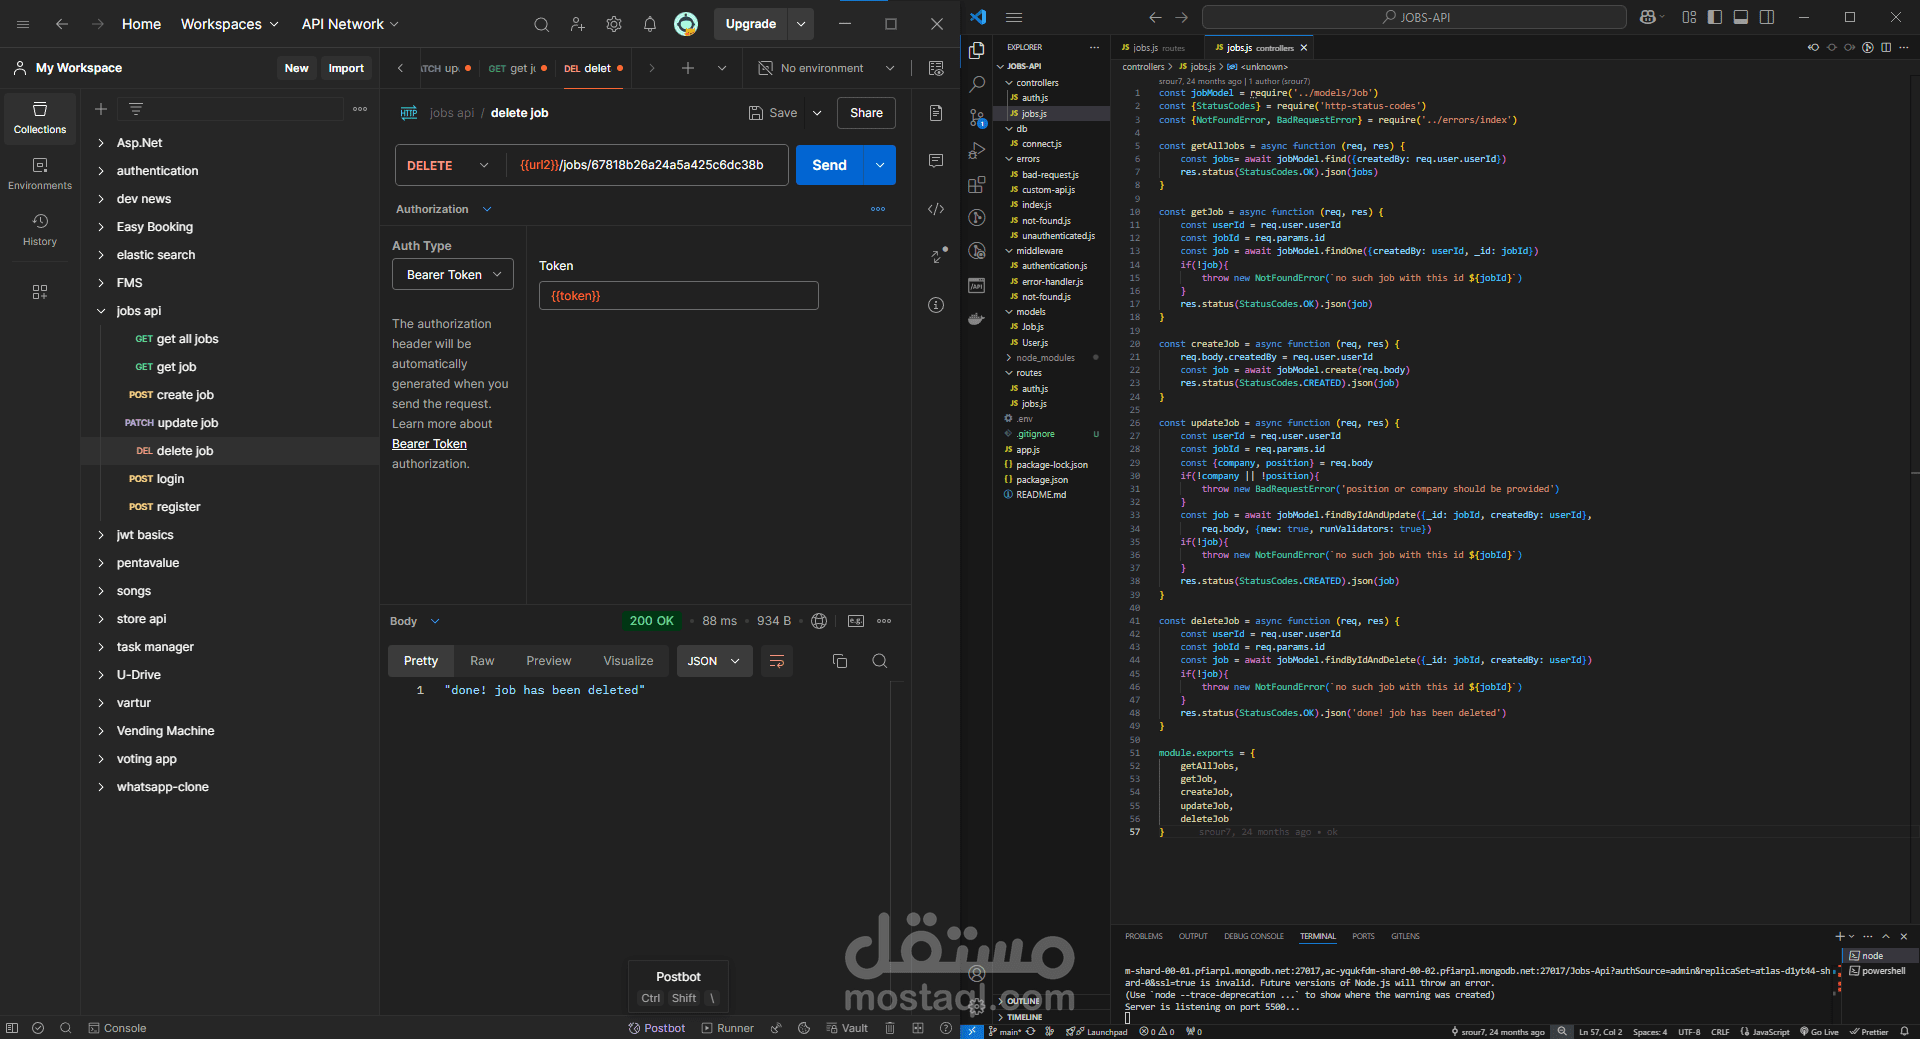Open Postman request comments panel
The image size is (1920, 1039).
coord(936,161)
